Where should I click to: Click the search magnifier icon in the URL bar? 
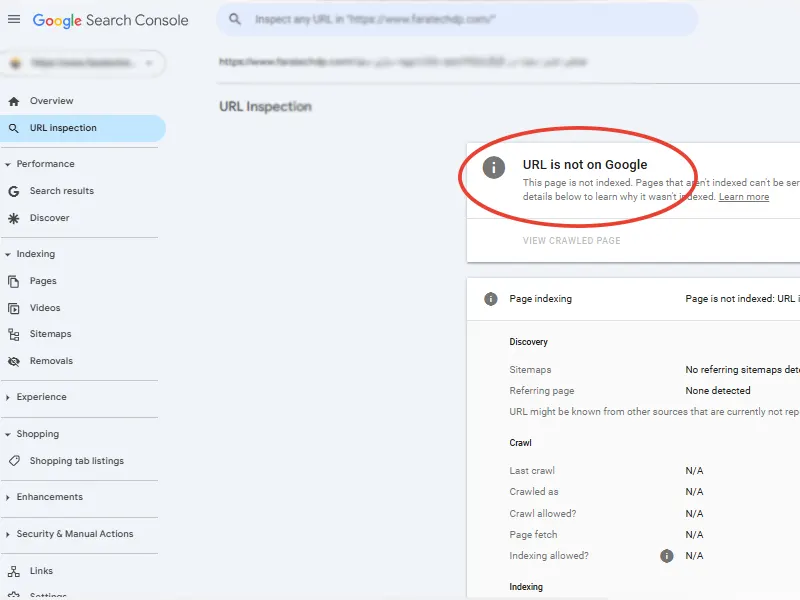tap(235, 19)
